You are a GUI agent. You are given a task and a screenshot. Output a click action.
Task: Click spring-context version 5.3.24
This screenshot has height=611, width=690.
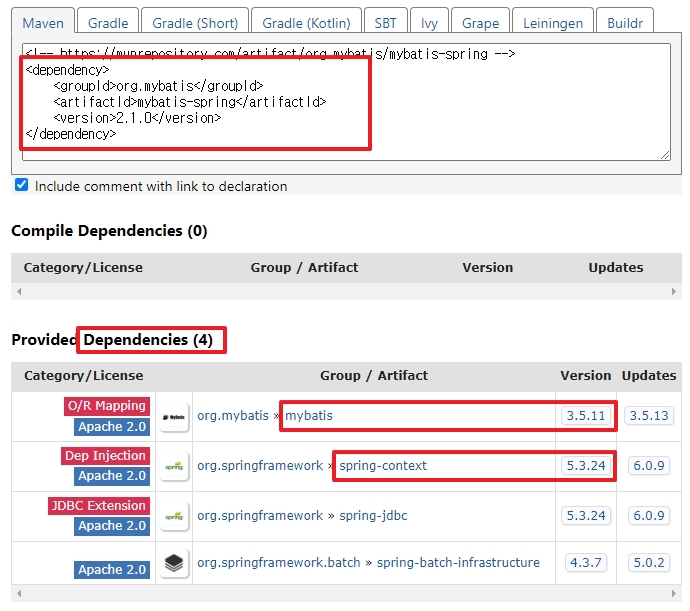(586, 466)
